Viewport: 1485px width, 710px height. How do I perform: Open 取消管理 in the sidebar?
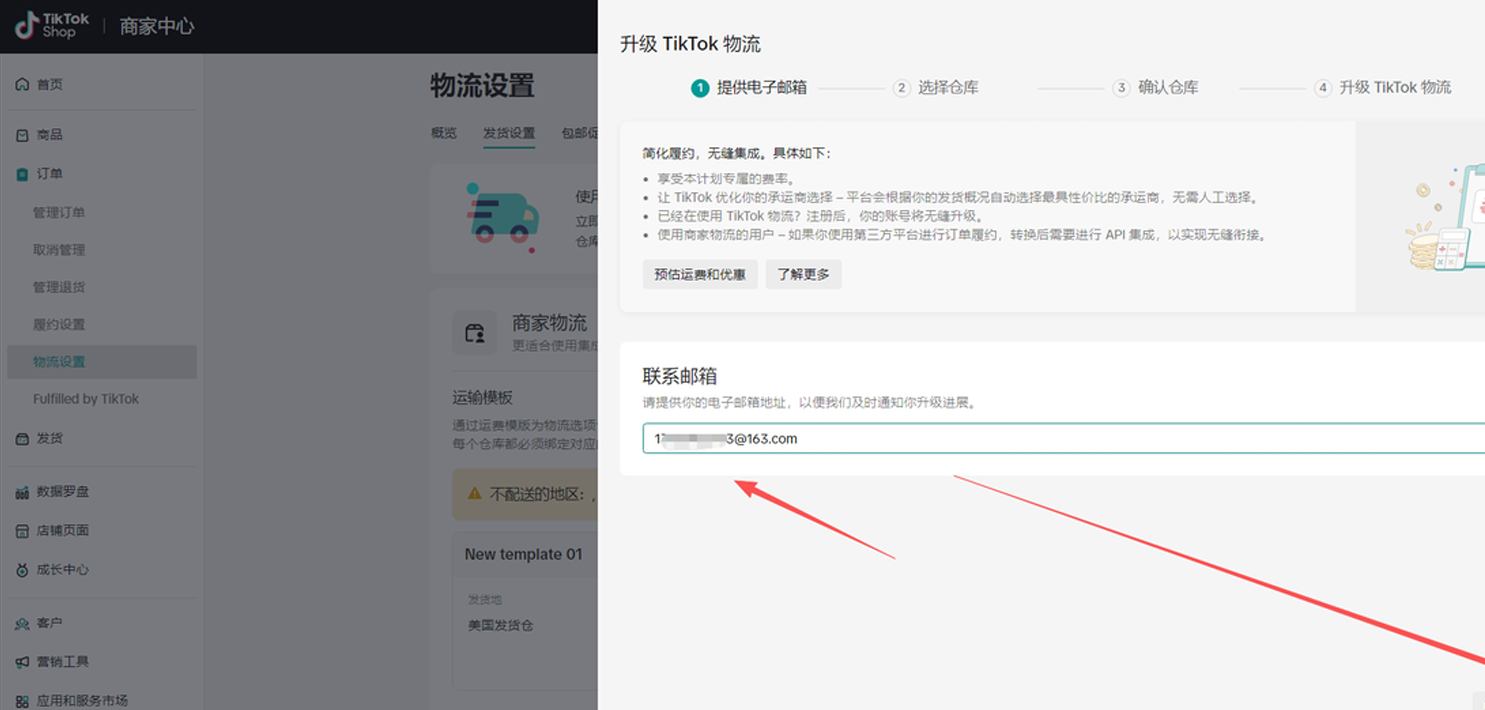pyautogui.click(x=59, y=250)
